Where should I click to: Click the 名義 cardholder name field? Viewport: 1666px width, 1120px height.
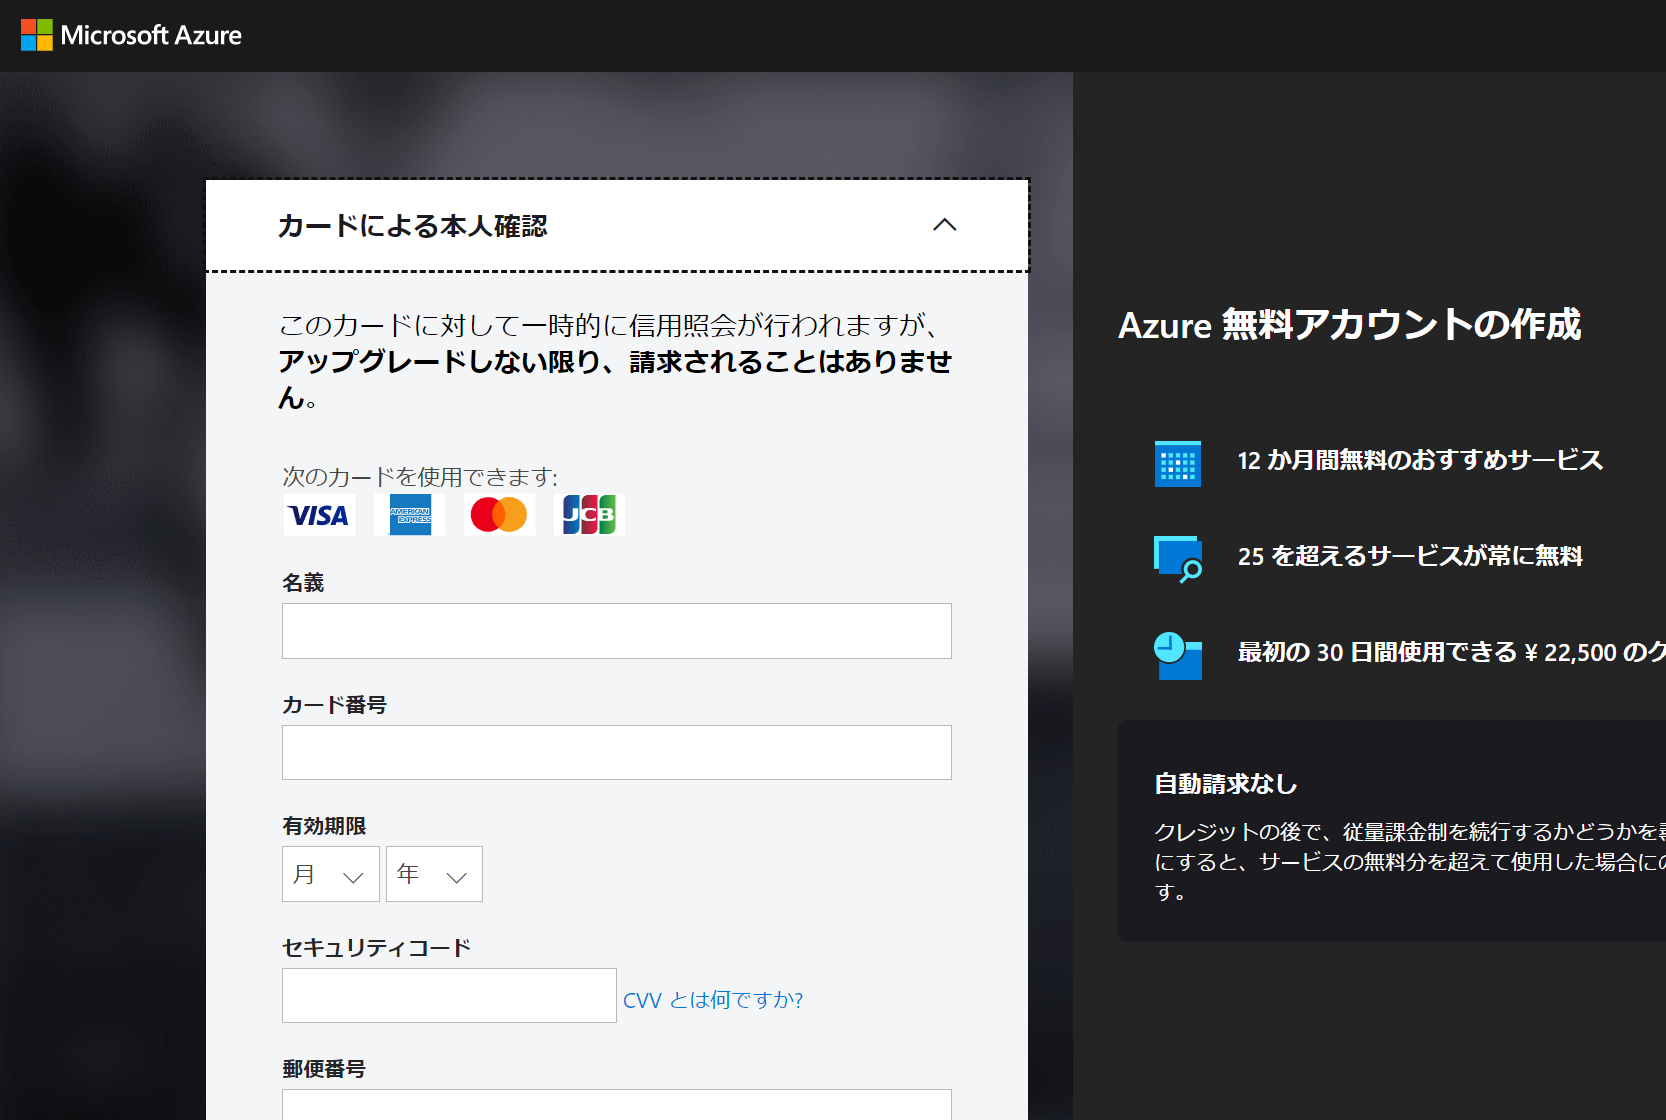tap(616, 631)
